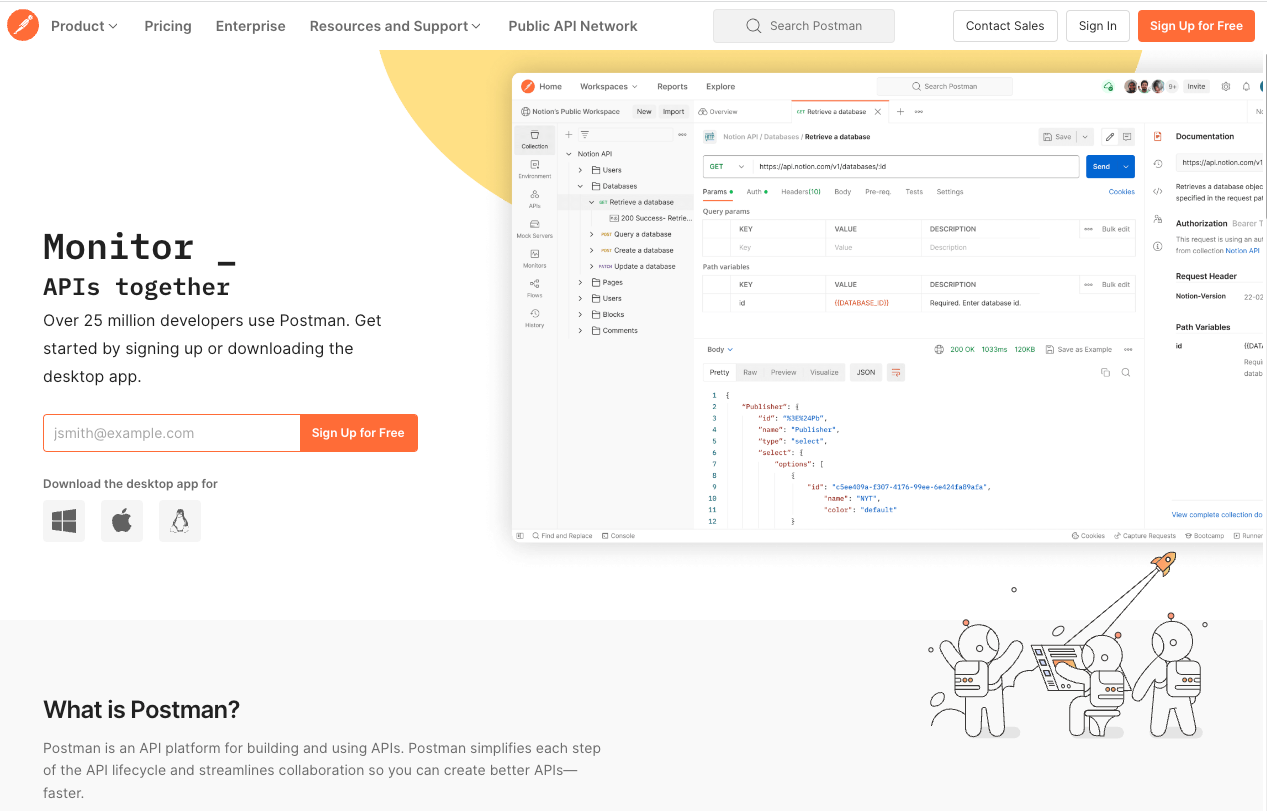The width and height of the screenshot is (1267, 811).
Task: Download the Linux desktop app via penguin icon
Action: point(180,521)
